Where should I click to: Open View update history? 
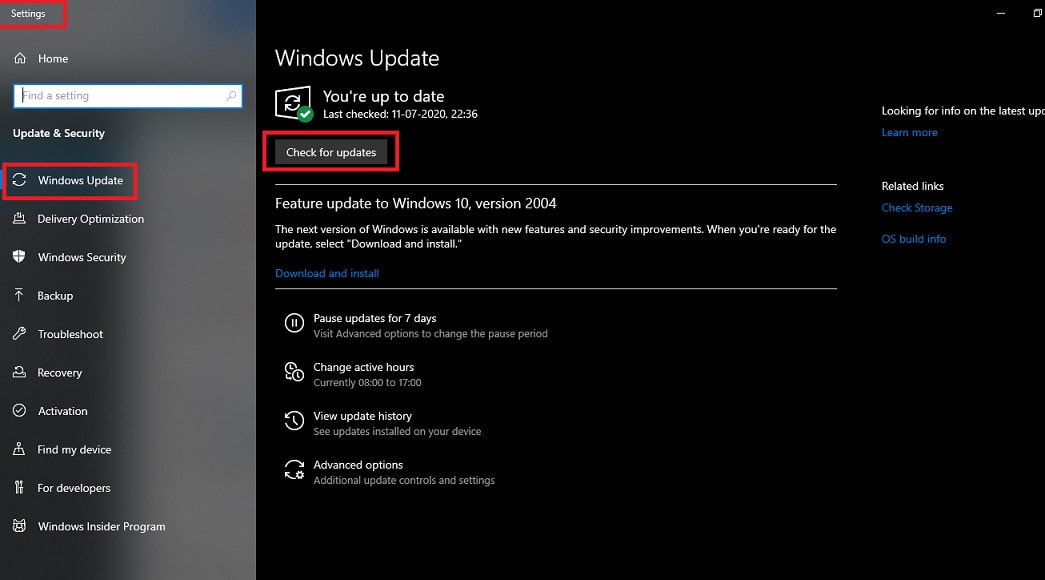pyautogui.click(x=363, y=416)
